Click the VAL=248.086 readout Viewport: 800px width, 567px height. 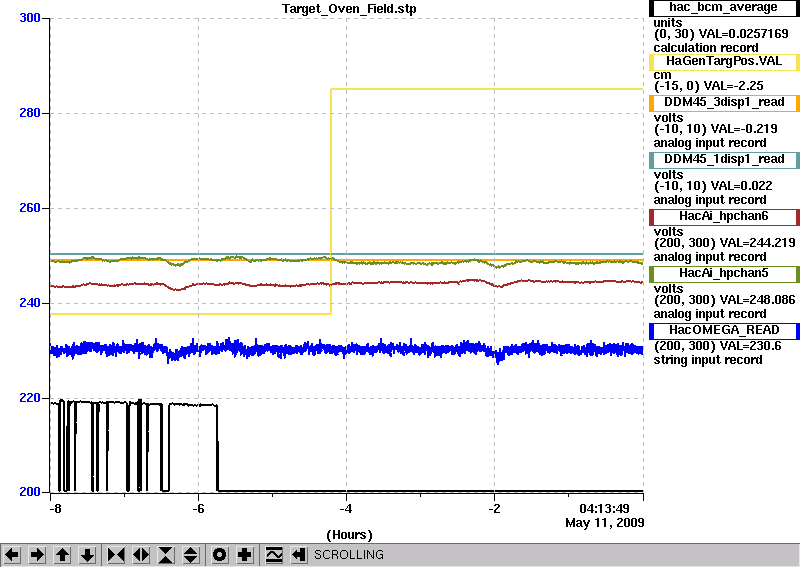tap(753, 300)
